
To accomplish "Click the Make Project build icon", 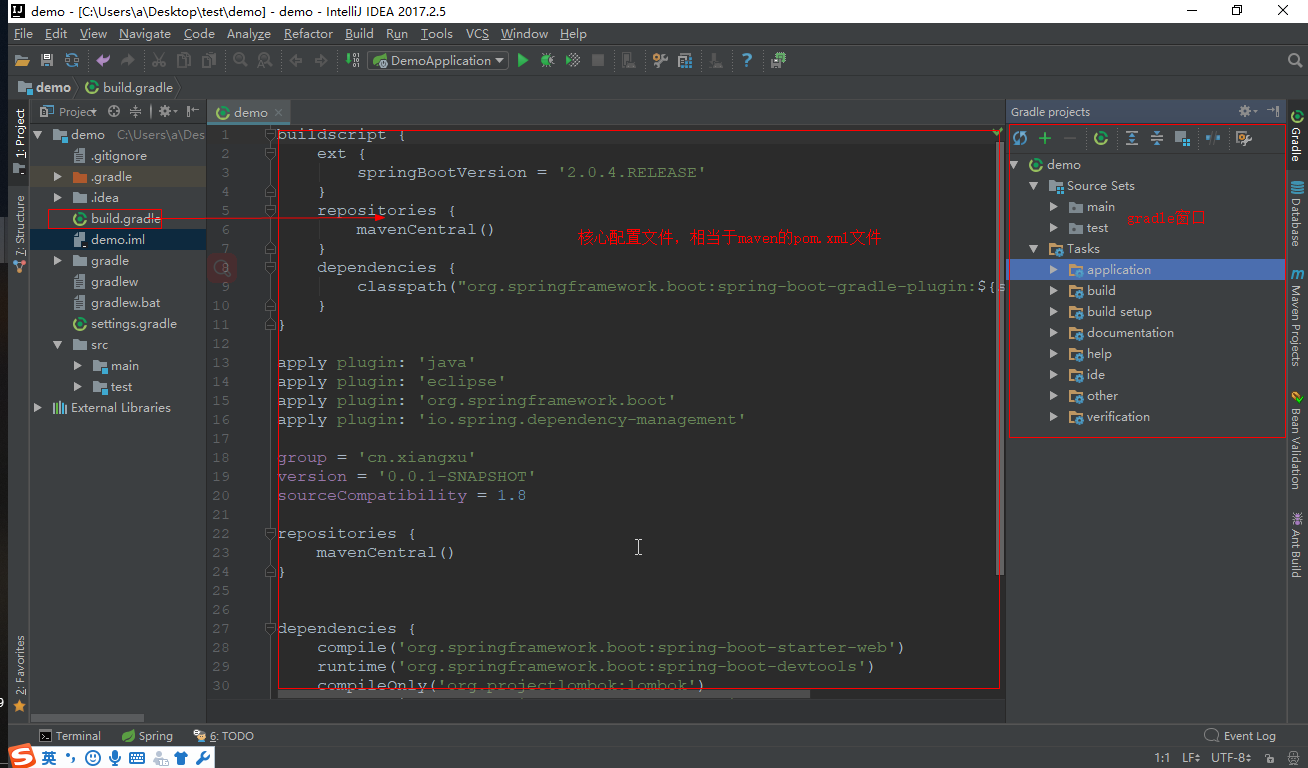I will [351, 61].
